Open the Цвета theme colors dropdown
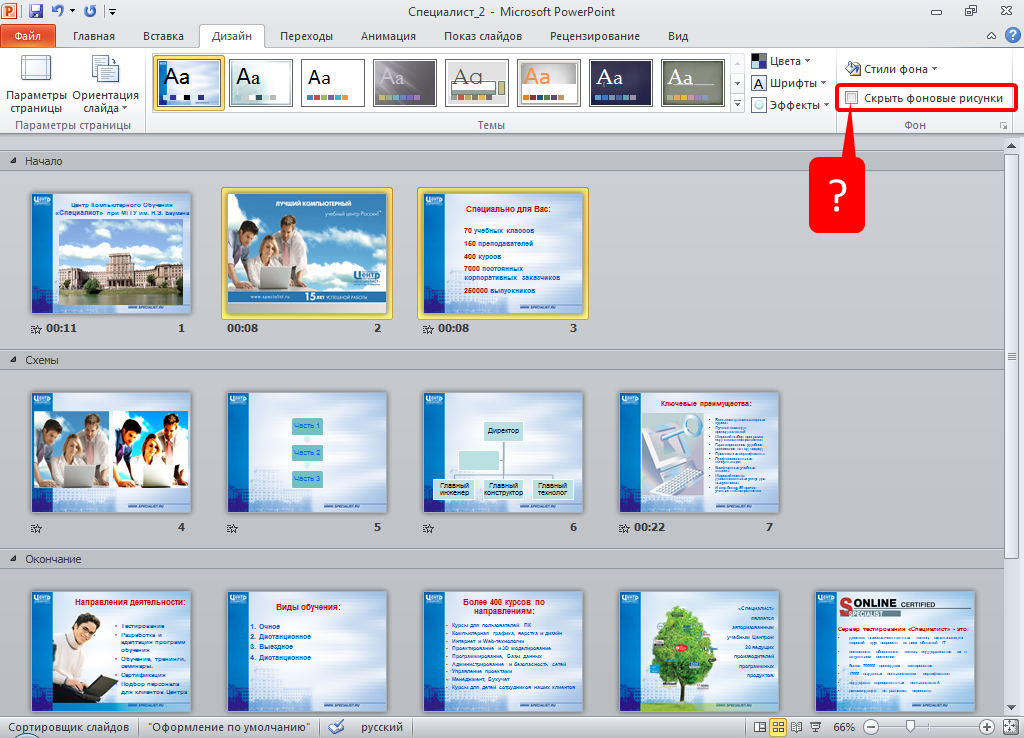Viewport: 1024px width, 738px height. click(783, 61)
